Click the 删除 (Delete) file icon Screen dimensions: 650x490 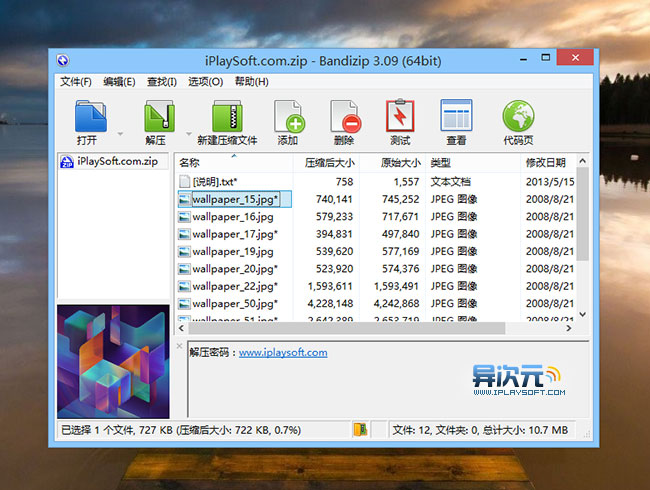[x=345, y=116]
